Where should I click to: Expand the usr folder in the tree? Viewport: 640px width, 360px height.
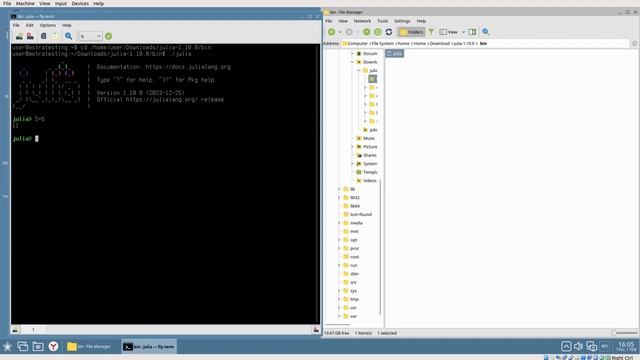pos(340,308)
